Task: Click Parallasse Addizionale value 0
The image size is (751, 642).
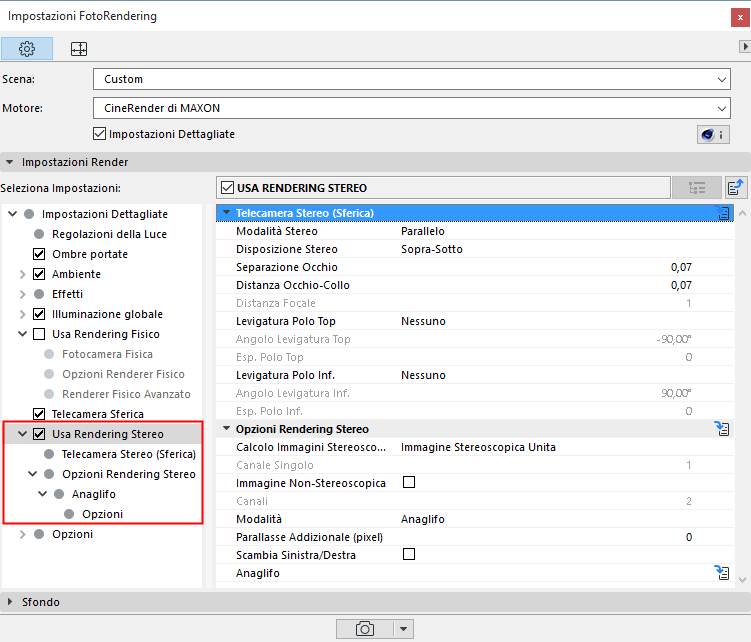Action: pos(689,537)
